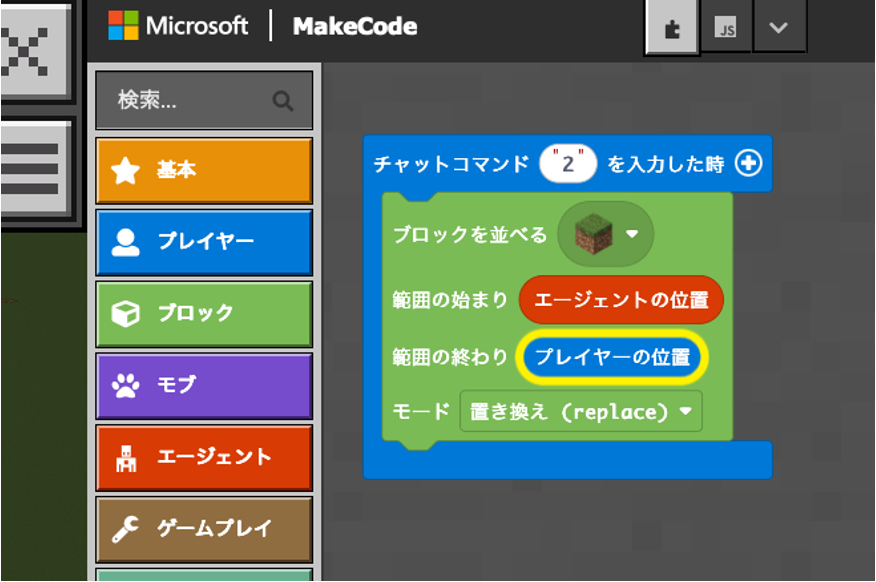Viewport: 876px width, 582px height.
Task: Select the チャットコマンド event block
Action: click(x=450, y=164)
